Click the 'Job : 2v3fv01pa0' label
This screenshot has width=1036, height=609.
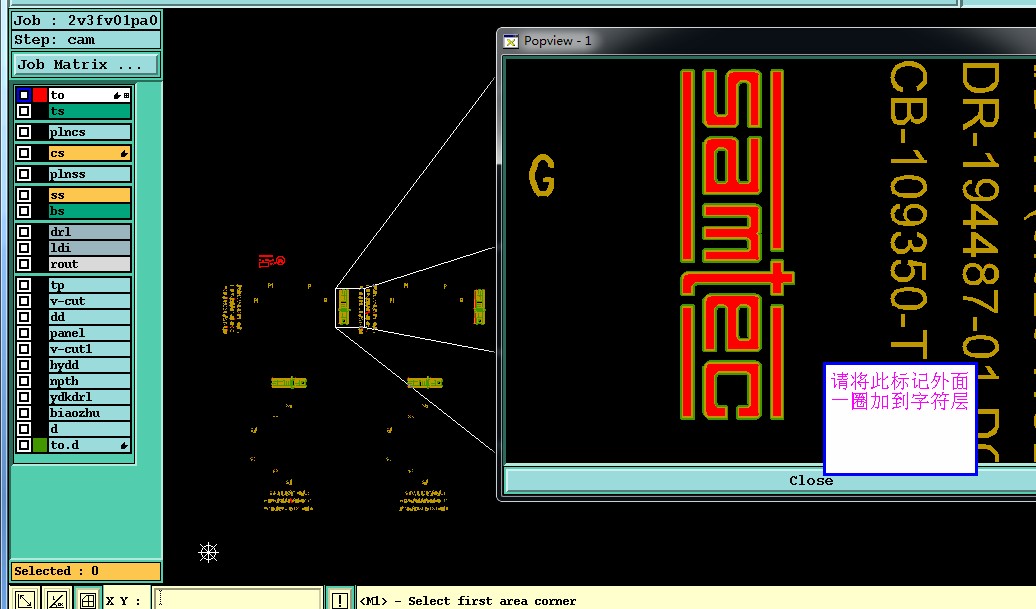(86, 20)
